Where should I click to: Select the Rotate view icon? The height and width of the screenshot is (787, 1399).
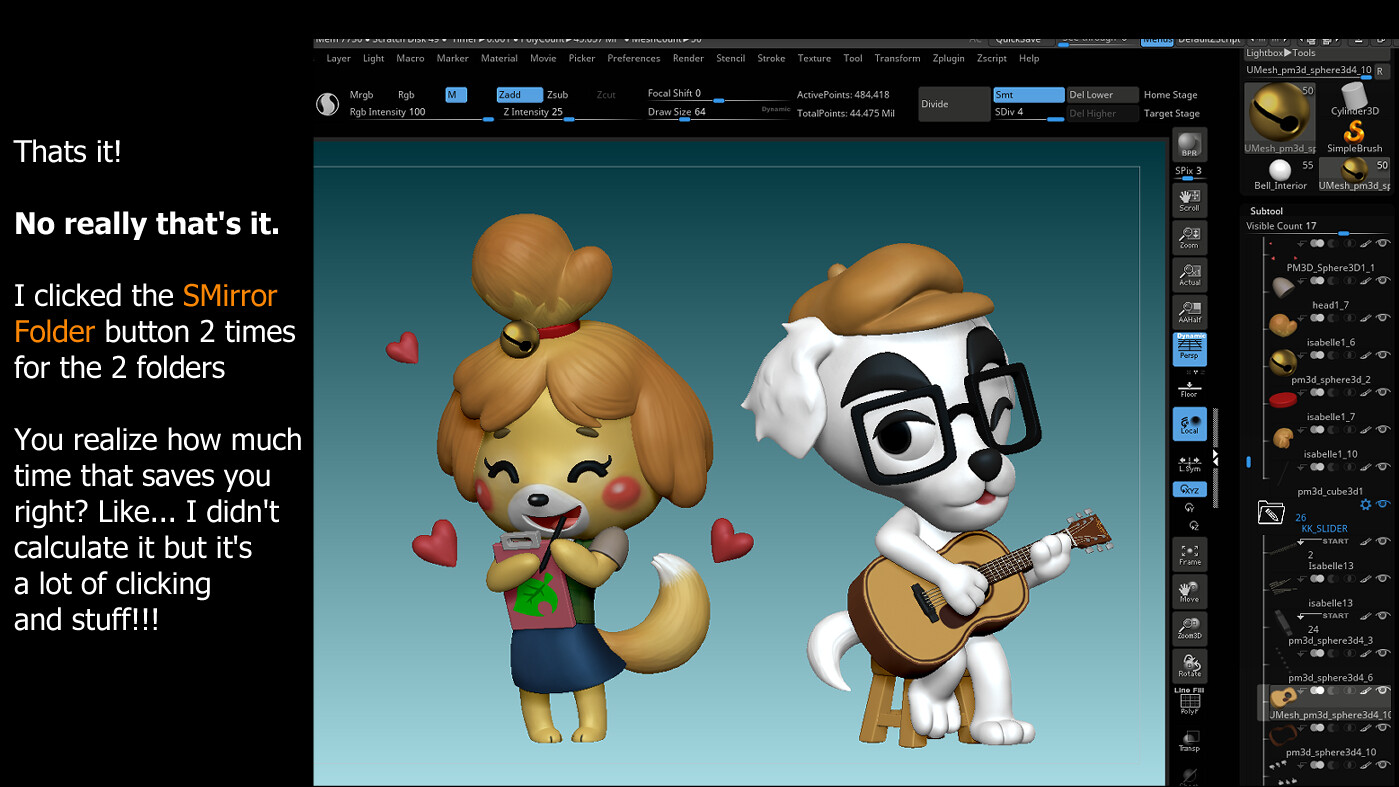1189,666
